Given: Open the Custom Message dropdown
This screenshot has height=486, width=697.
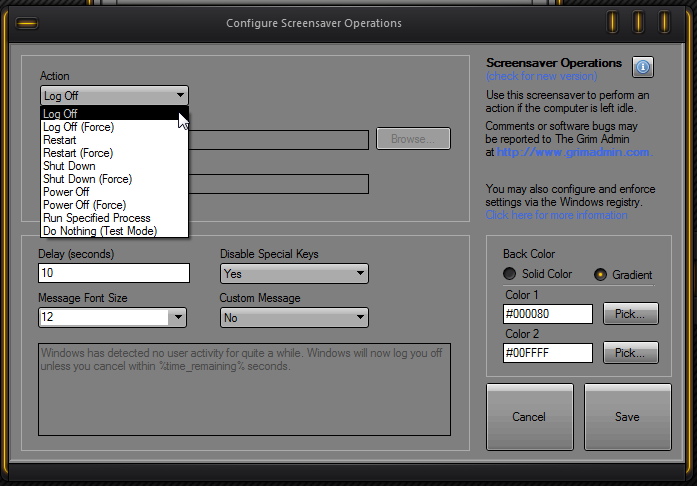Looking at the screenshot, I should [x=294, y=317].
